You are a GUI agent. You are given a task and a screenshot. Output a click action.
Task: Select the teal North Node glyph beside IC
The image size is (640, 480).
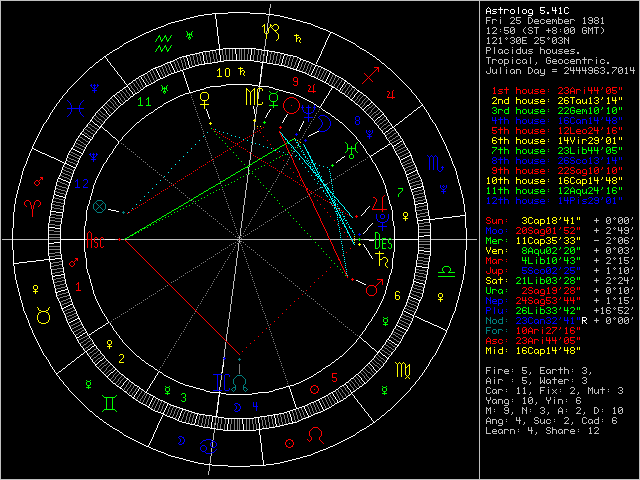240,383
